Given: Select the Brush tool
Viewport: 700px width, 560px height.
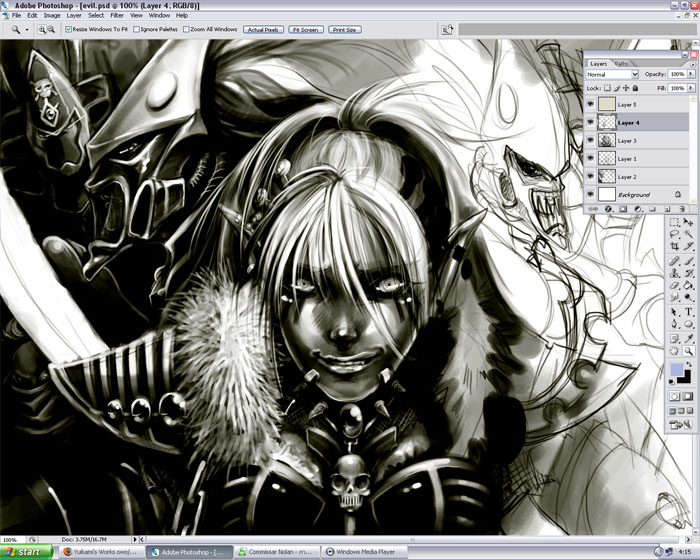Looking at the screenshot, I should pos(688,261).
